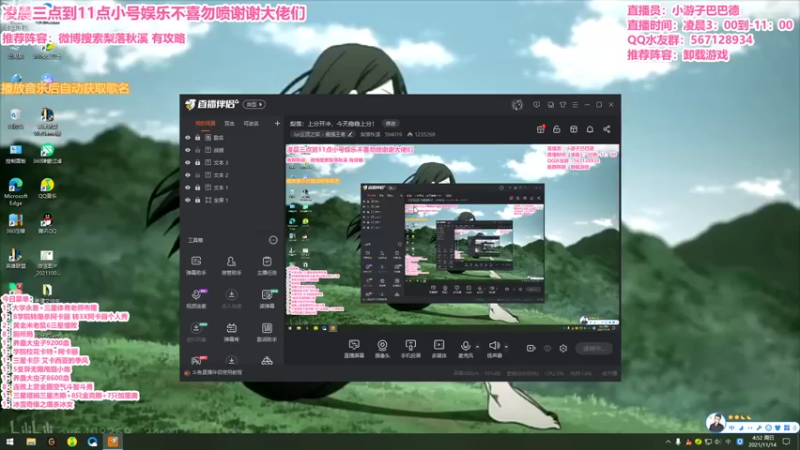The height and width of the screenshot is (450, 800).
Task: Toggle the lock on the 文本 2 layer
Action: coord(197,175)
